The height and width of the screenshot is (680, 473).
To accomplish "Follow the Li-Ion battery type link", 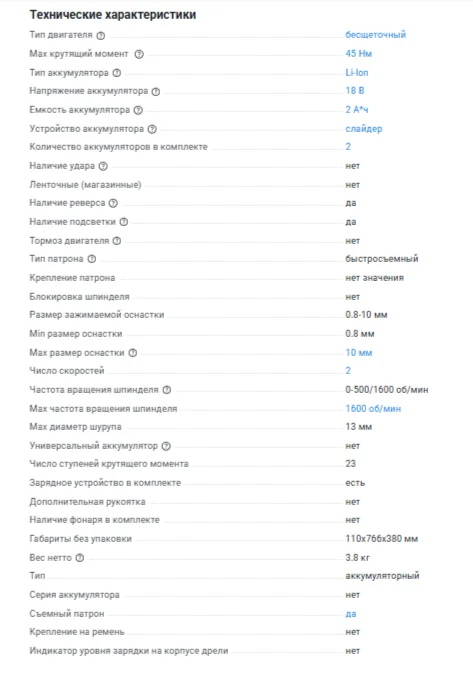I will [356, 72].
